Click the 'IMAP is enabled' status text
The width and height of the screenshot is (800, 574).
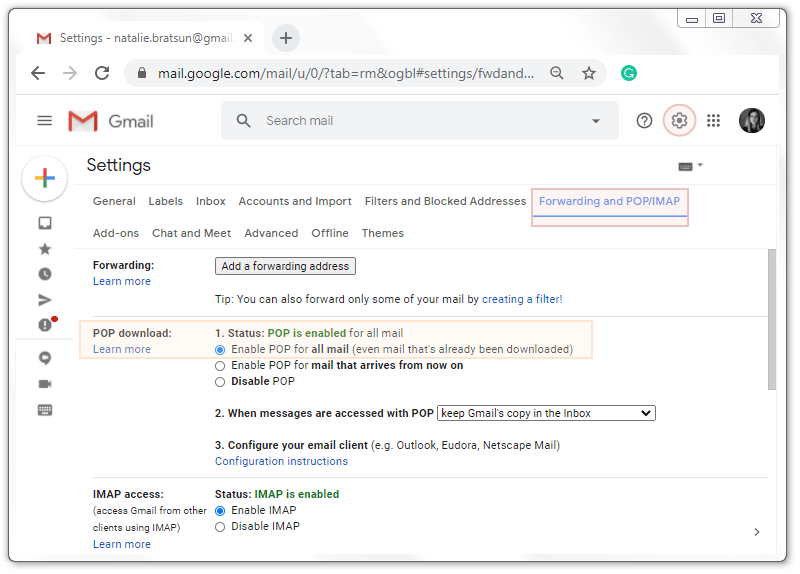click(296, 494)
